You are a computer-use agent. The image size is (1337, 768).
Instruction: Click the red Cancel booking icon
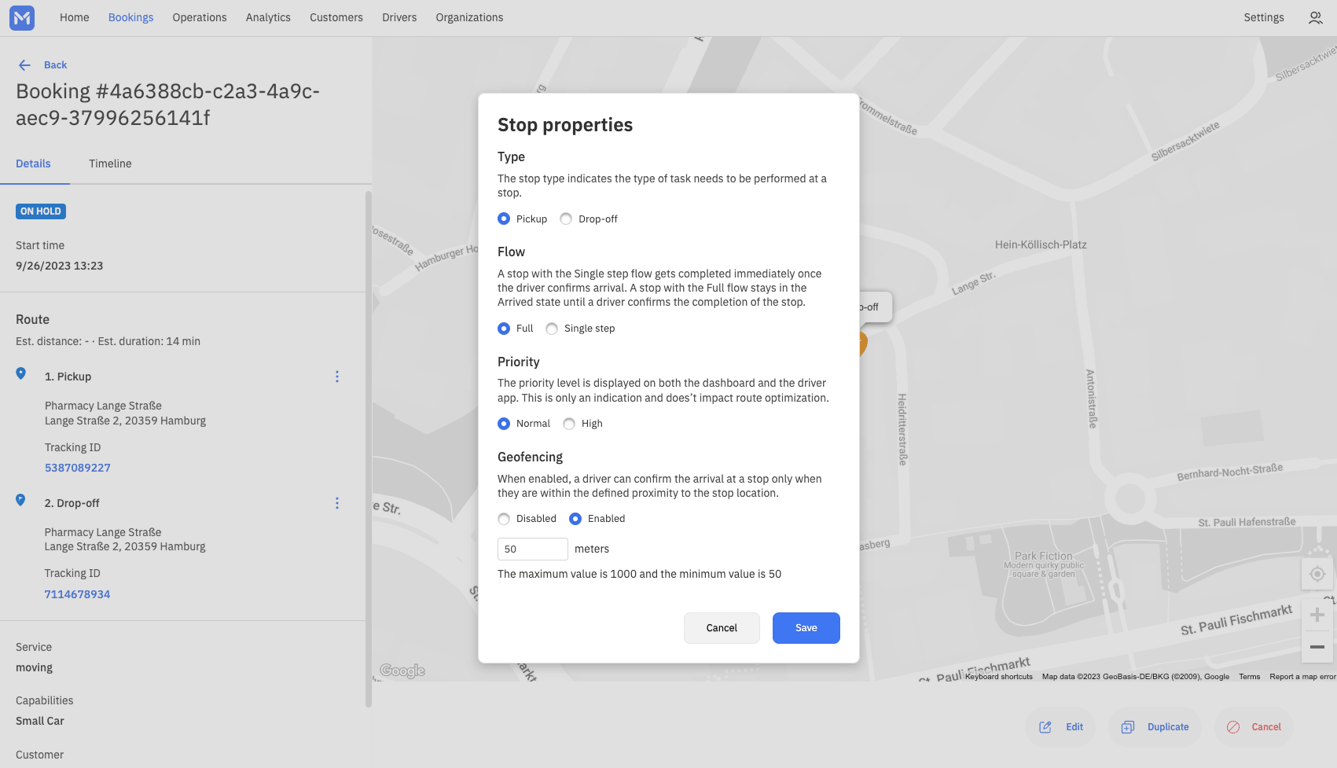coord(1233,727)
